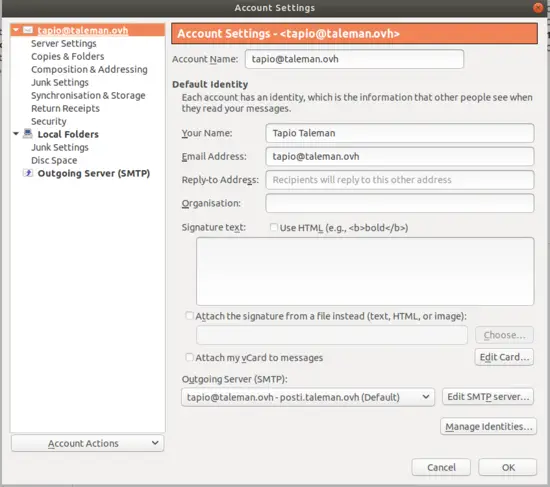Click the Outgoing Server SMTP icon
Image resolution: width=550 pixels, height=487 pixels.
(x=28, y=173)
